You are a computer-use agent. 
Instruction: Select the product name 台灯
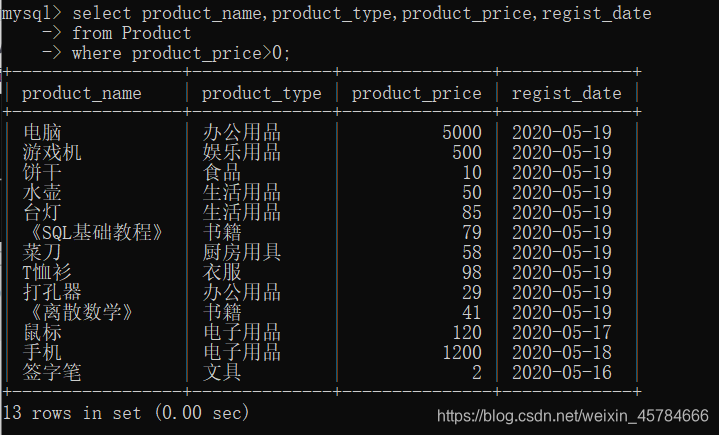(x=42, y=213)
